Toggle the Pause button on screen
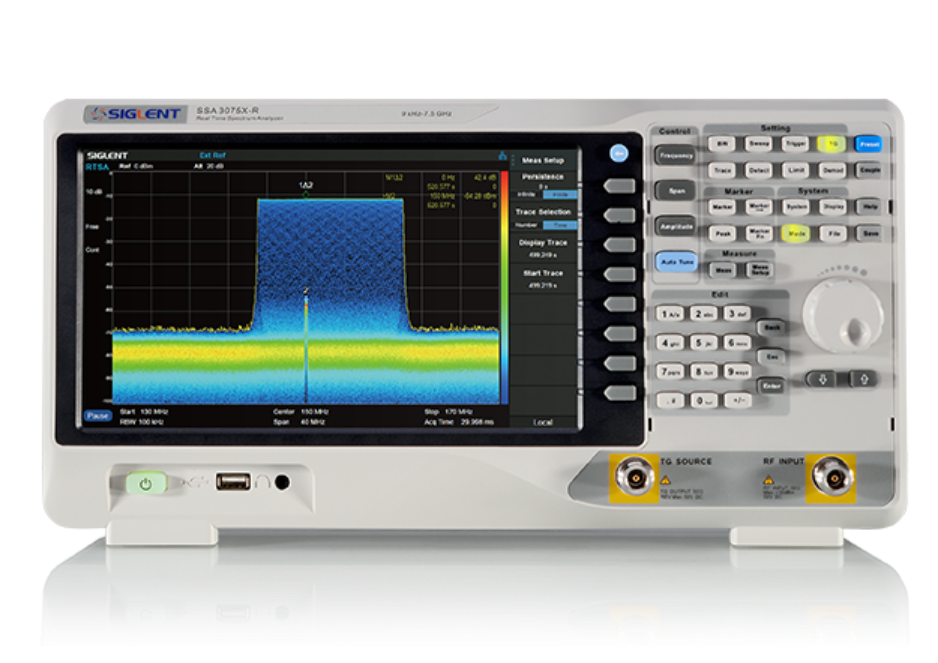Screen dimensions: 938x663 click(97, 415)
